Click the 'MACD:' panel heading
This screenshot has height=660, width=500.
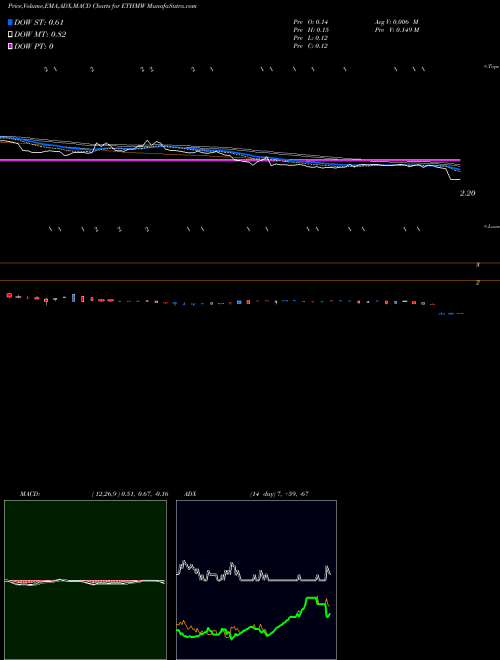(30, 494)
